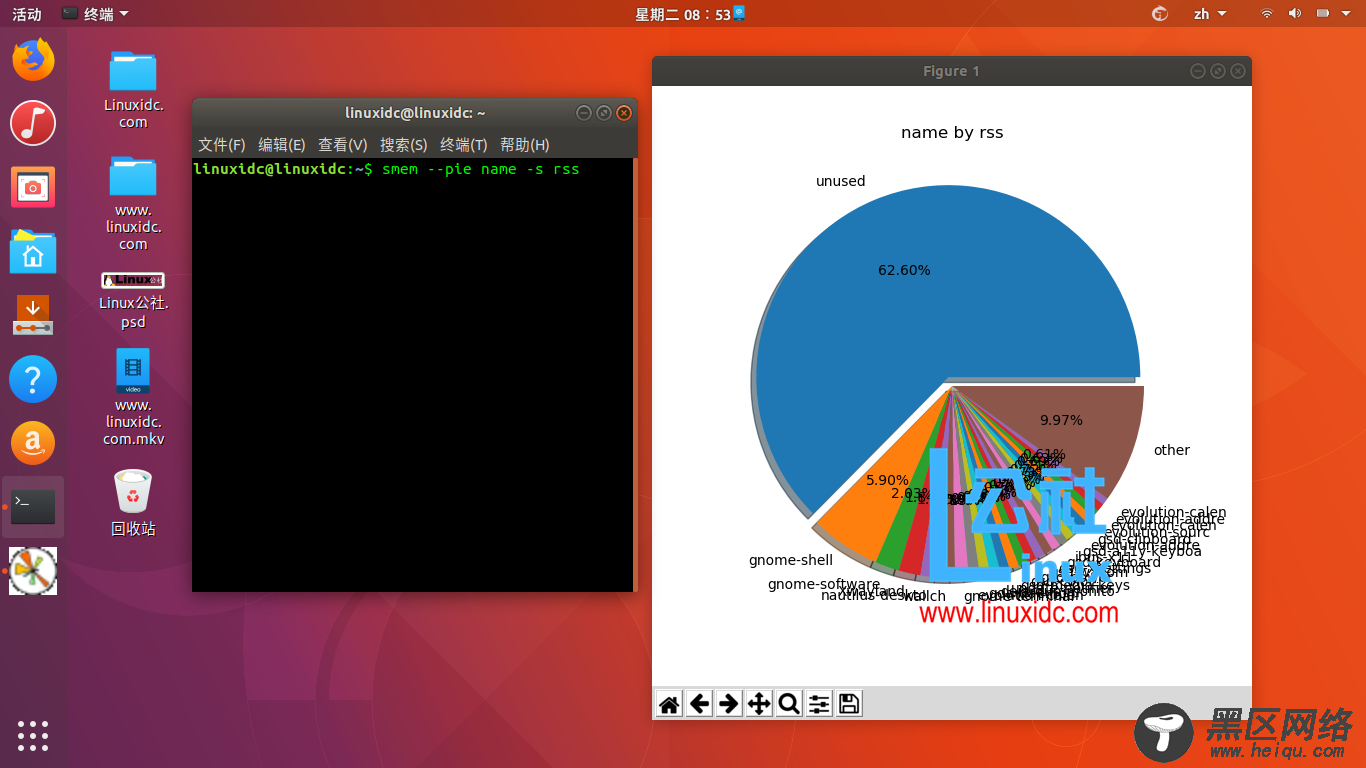Viewport: 1366px width, 768px height.
Task: Select the Figure 1 title bar
Action: pyautogui.click(x=951, y=71)
